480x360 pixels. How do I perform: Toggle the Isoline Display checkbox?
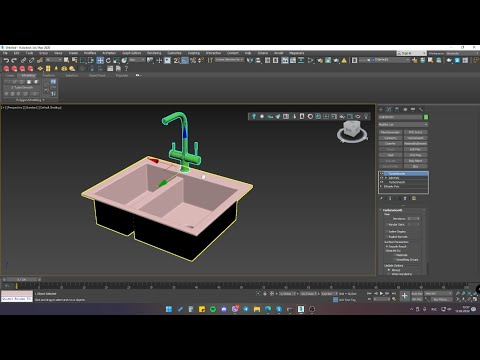coord(387,231)
